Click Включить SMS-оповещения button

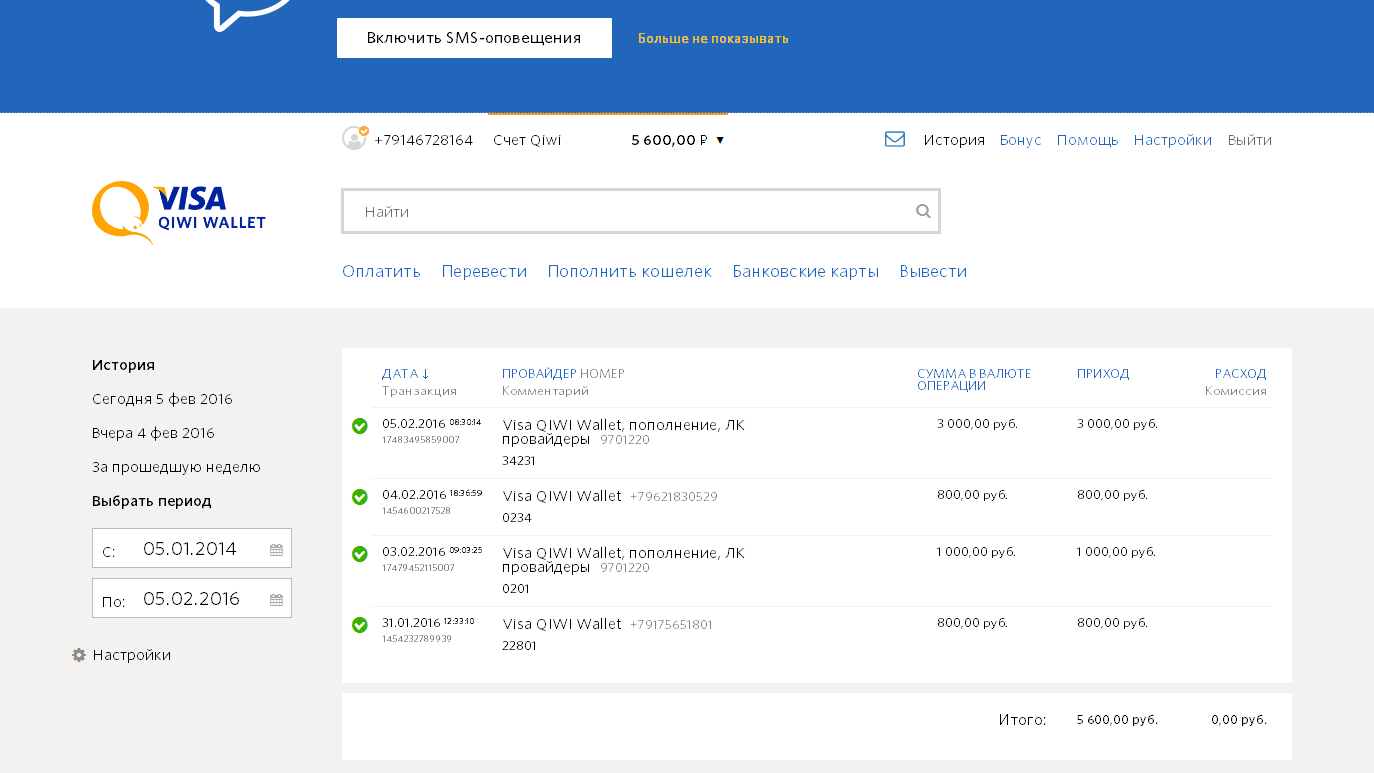point(474,38)
